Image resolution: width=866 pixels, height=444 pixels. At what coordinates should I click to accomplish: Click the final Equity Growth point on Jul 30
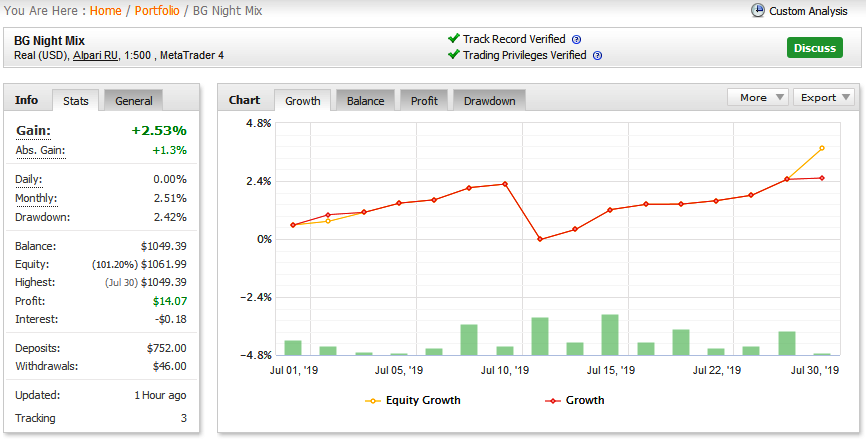pos(822,148)
